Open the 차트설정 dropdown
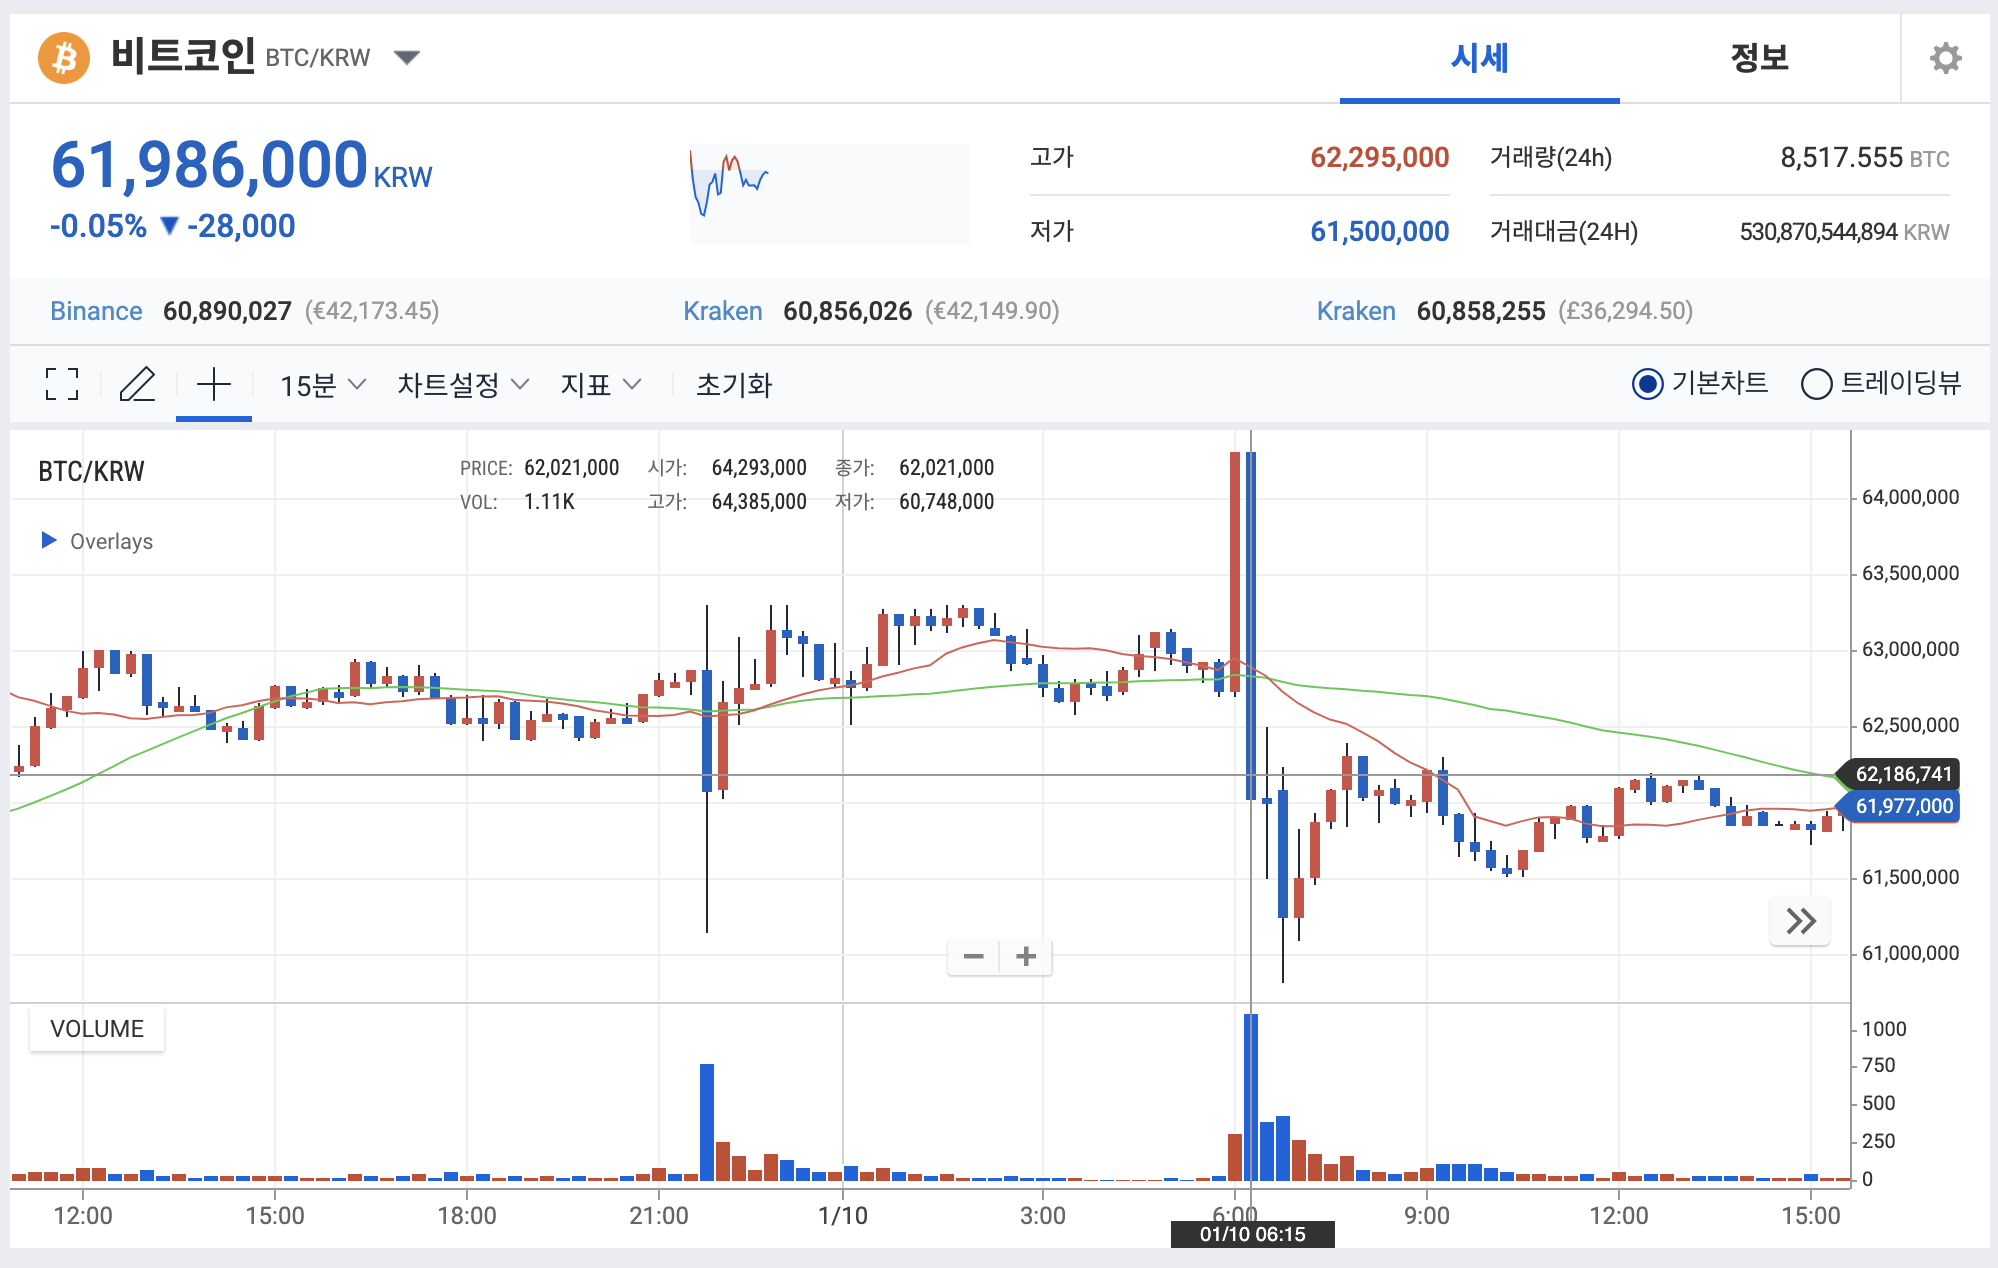This screenshot has width=1998, height=1268. tap(462, 385)
